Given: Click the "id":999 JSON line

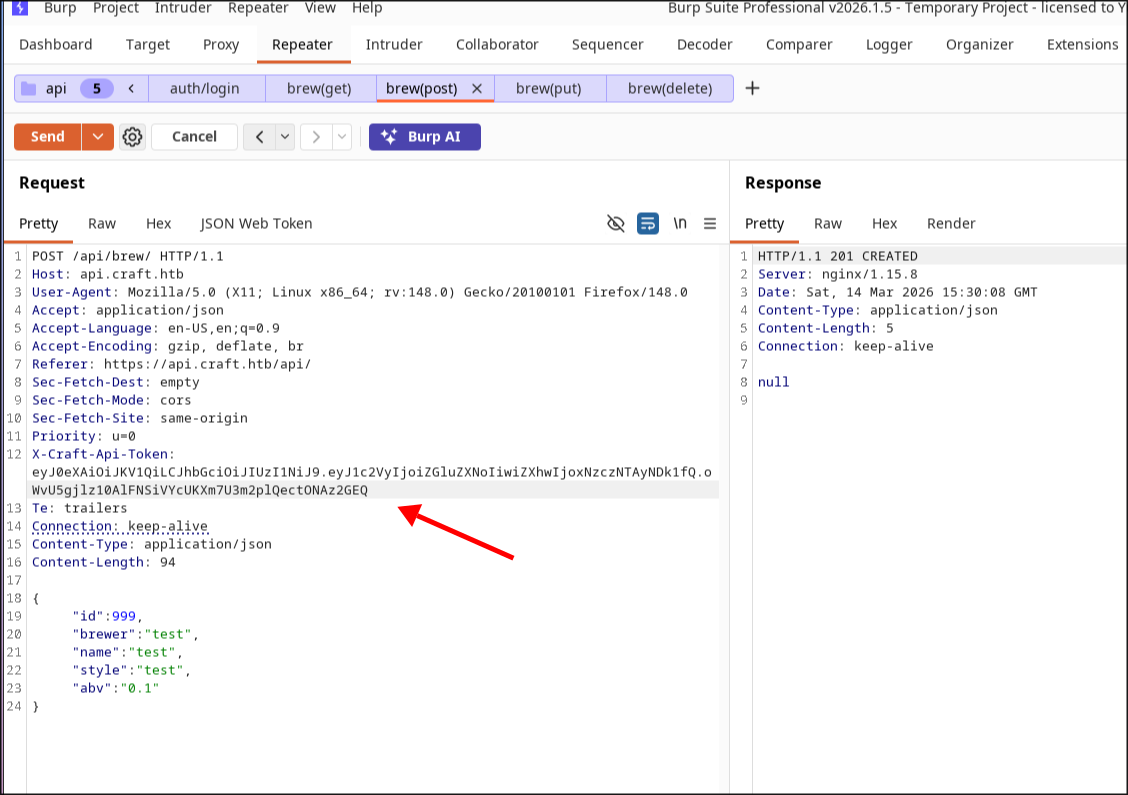Looking at the screenshot, I should 107,616.
